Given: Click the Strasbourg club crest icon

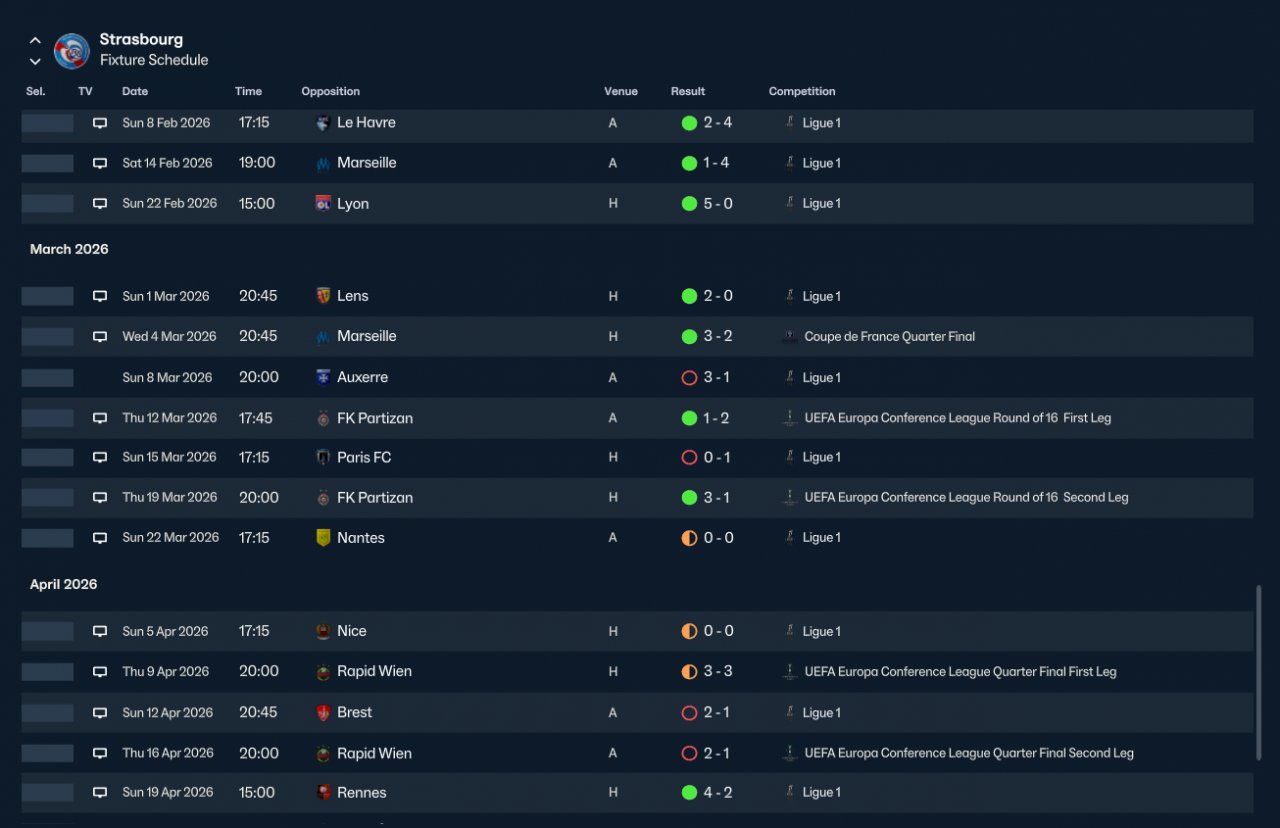Looking at the screenshot, I should point(72,50).
